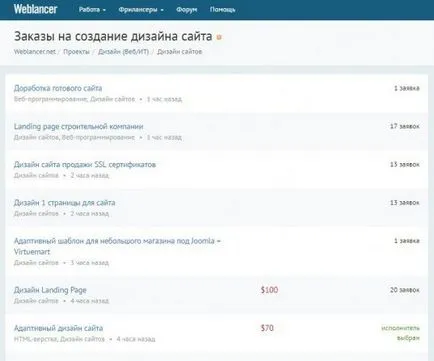Screen dimensions: 434x361
Task: Click the Проекты breadcrumb link
Action: pos(76,52)
